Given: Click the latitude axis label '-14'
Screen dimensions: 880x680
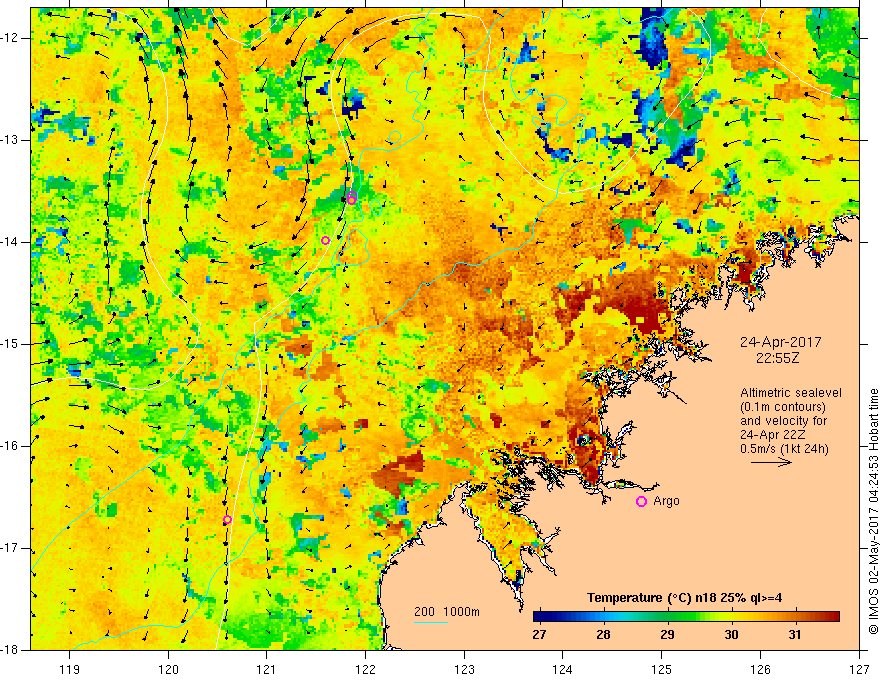Looking at the screenshot, I should (10, 242).
